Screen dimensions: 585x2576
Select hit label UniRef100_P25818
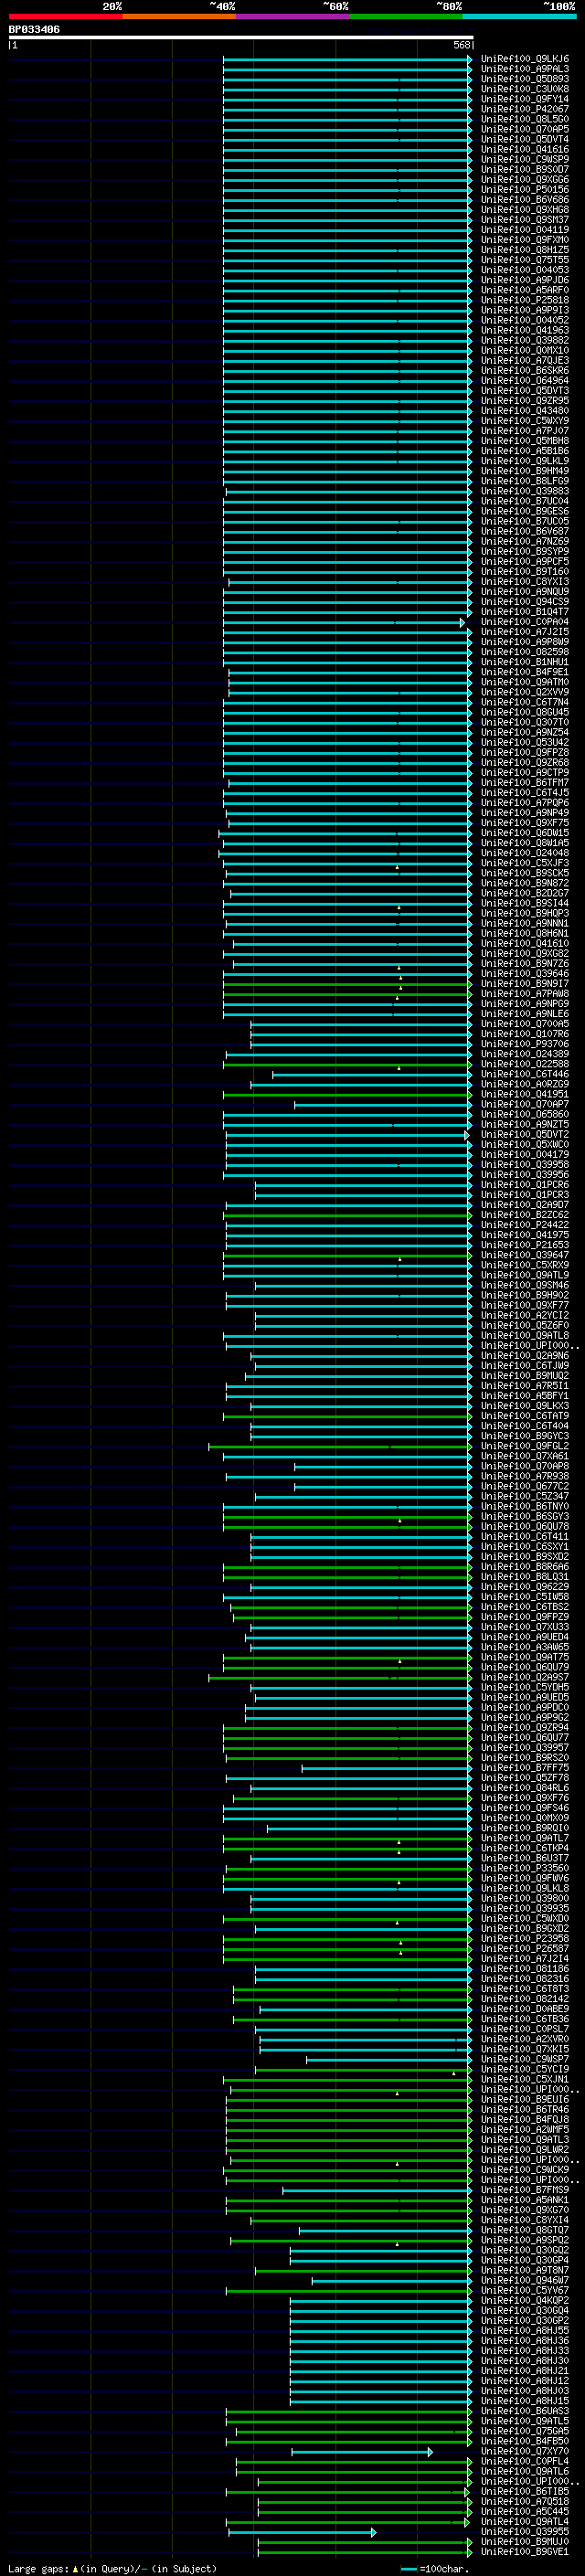(x=524, y=300)
